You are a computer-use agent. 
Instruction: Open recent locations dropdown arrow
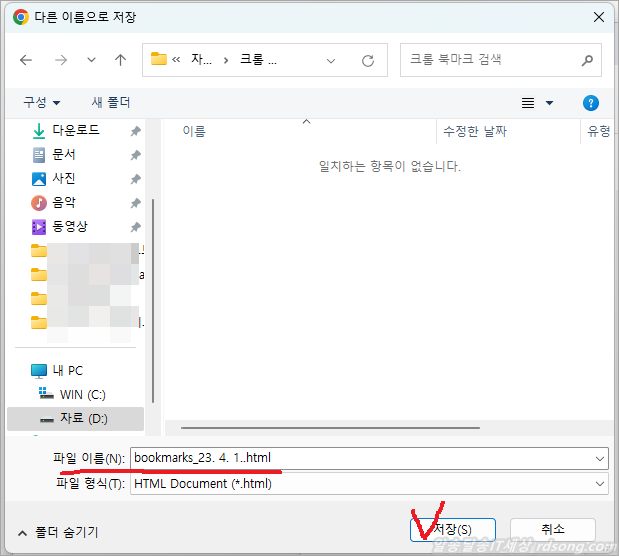(x=91, y=60)
